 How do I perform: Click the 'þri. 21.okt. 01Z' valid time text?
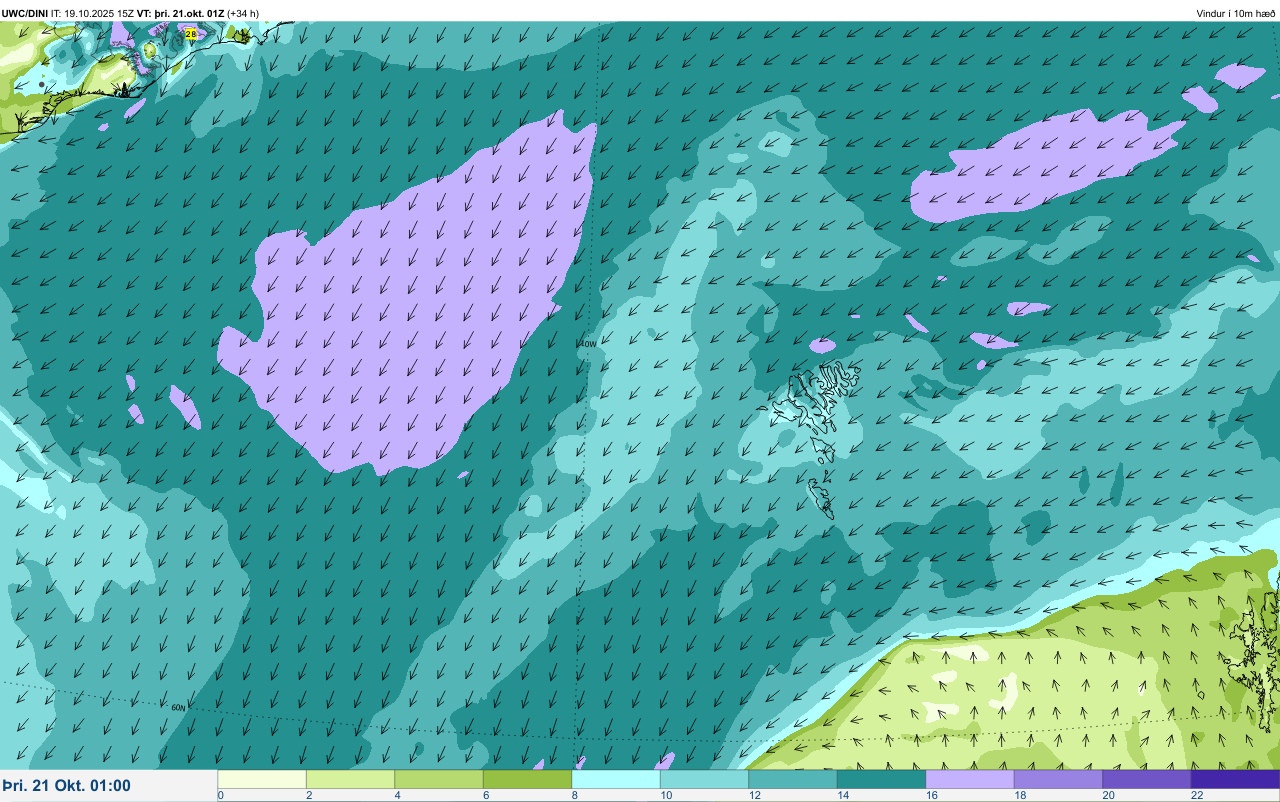click(189, 13)
